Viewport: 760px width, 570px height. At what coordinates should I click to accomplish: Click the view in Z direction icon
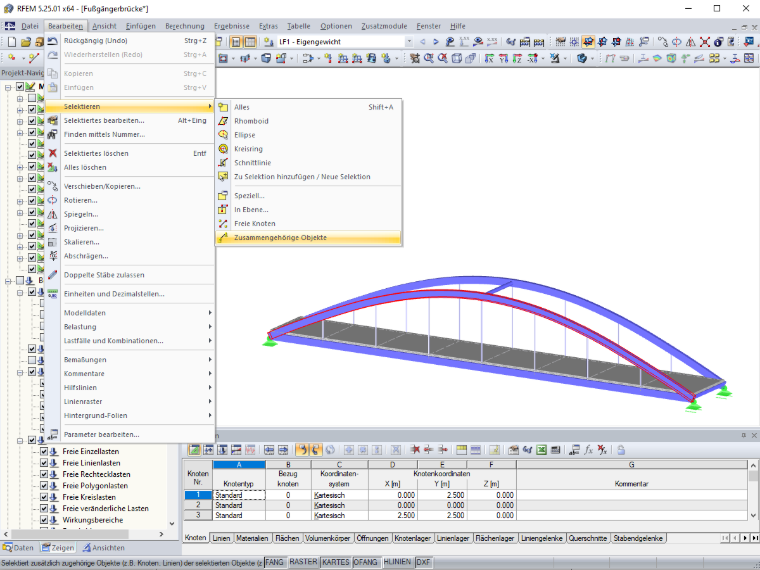click(518, 59)
